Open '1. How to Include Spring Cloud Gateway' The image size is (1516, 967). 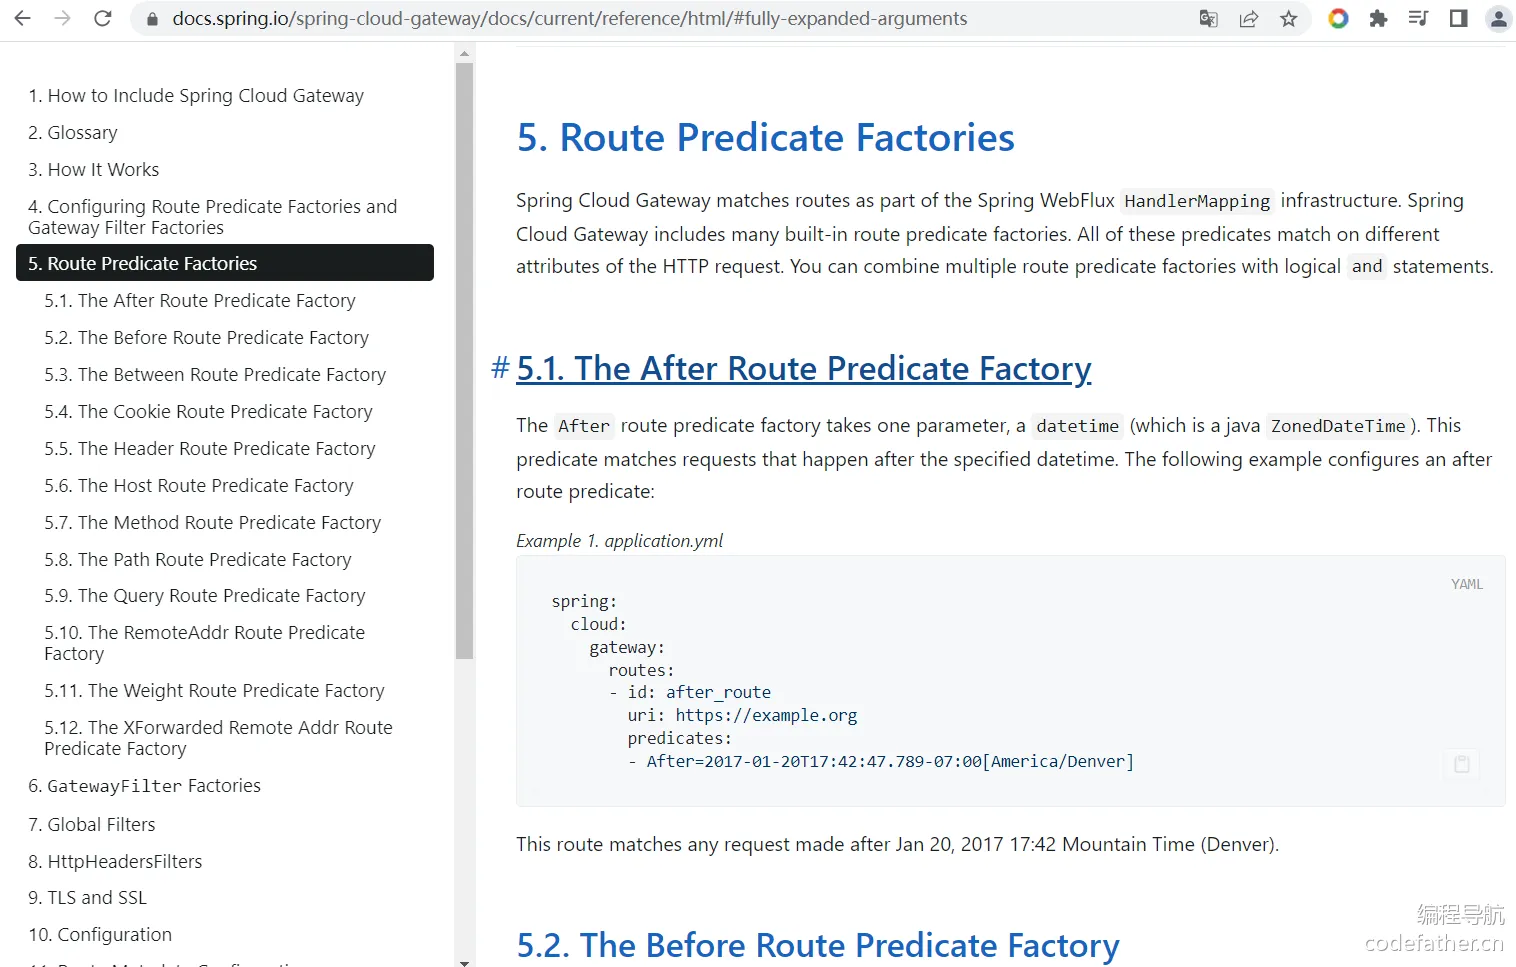(196, 96)
